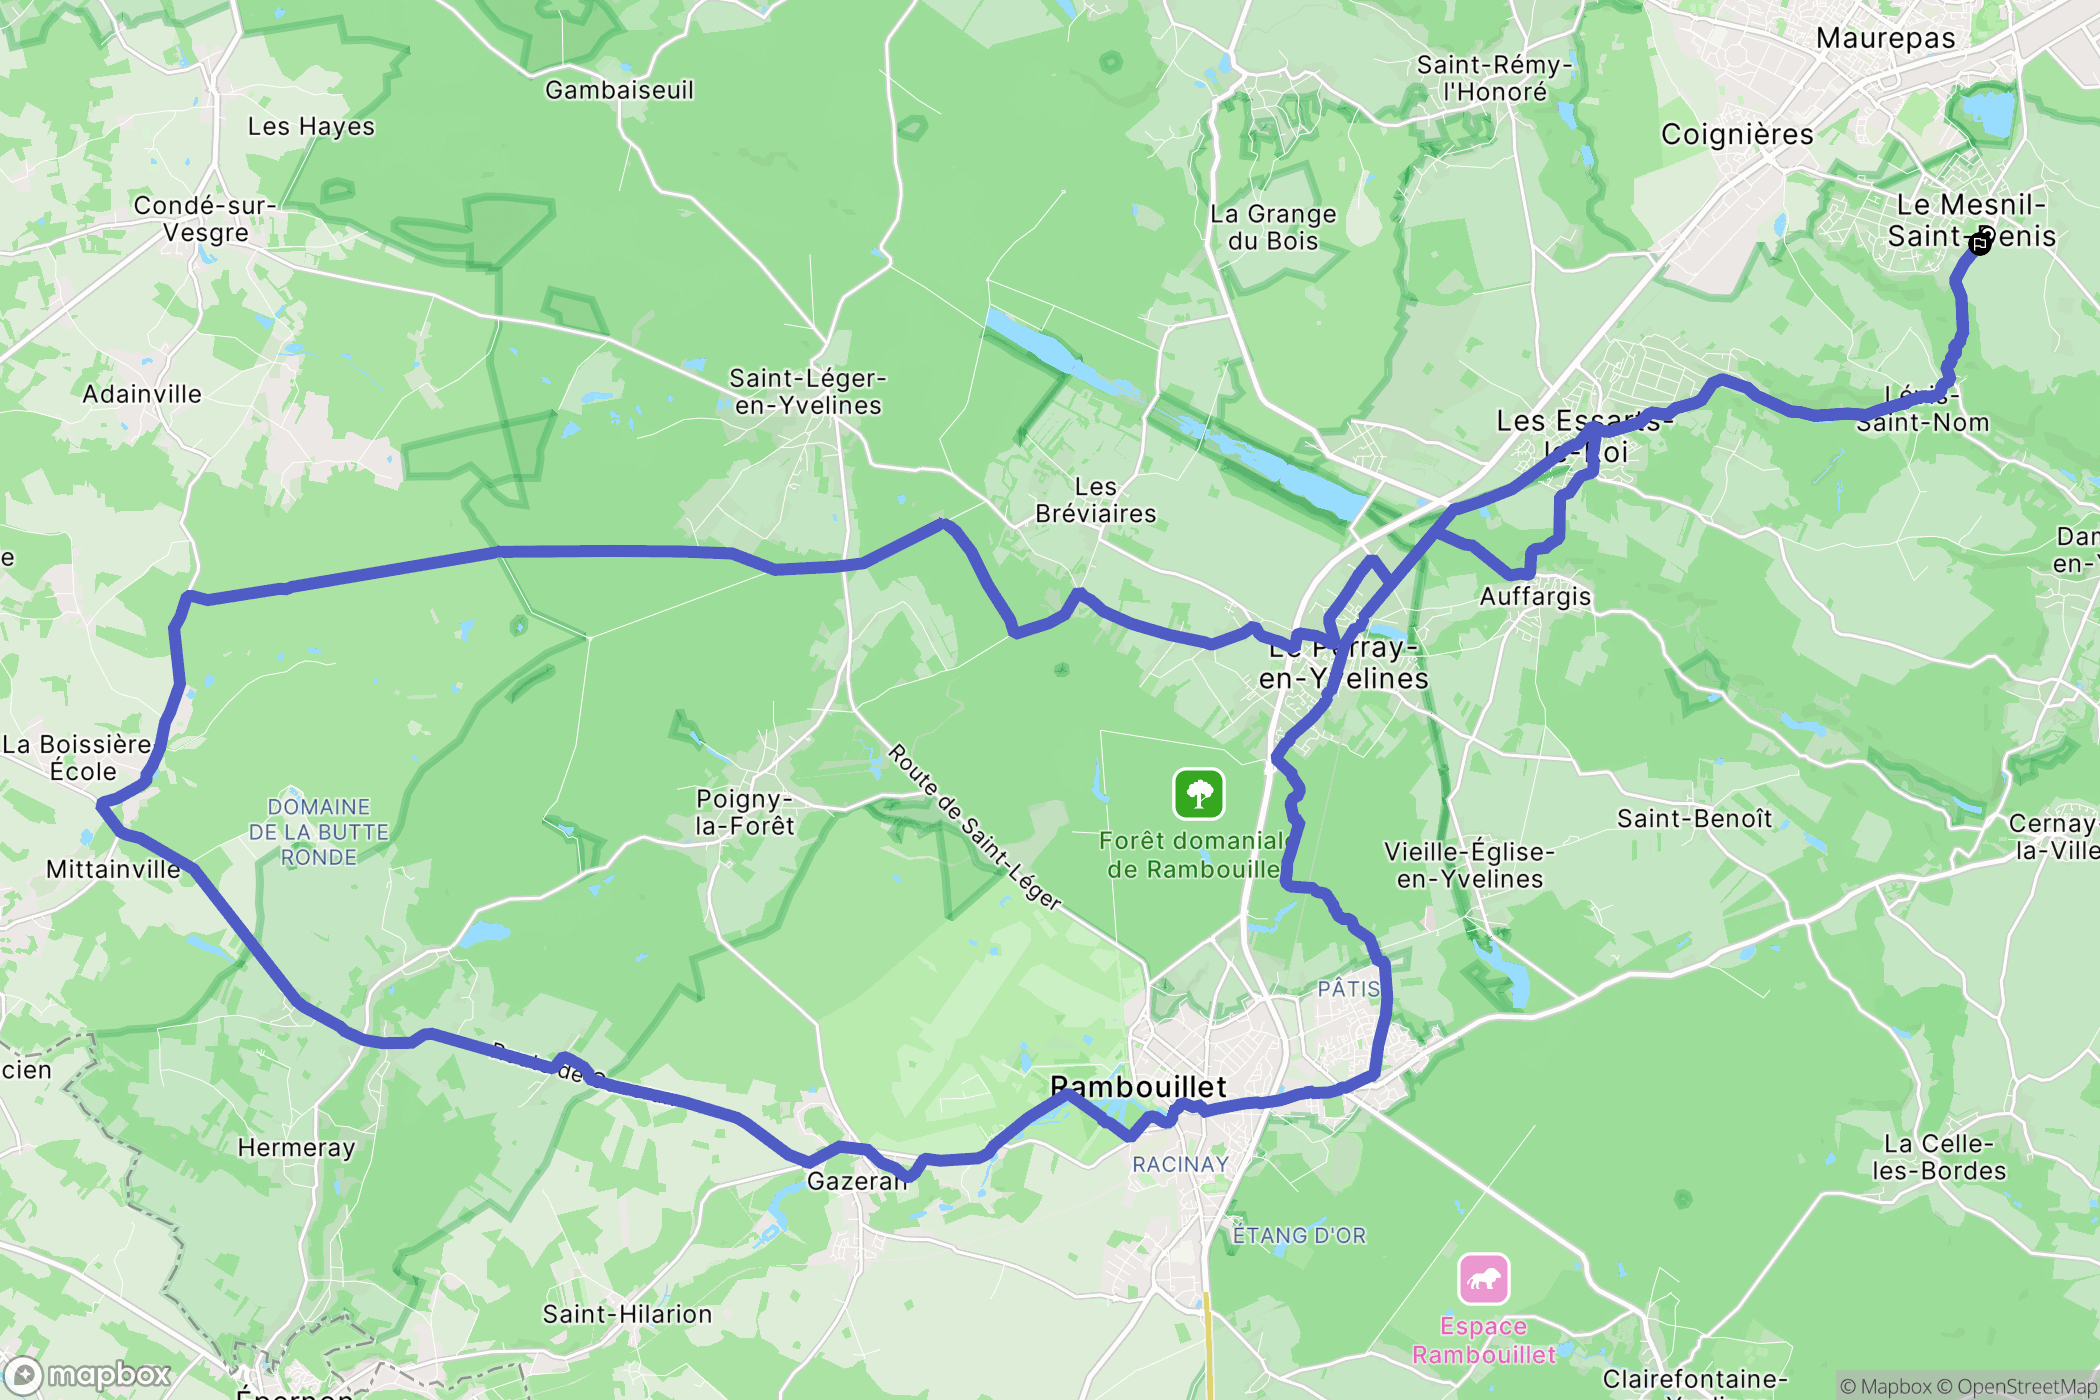
Task: Select the Rambouillet city label
Action: 1138,1087
